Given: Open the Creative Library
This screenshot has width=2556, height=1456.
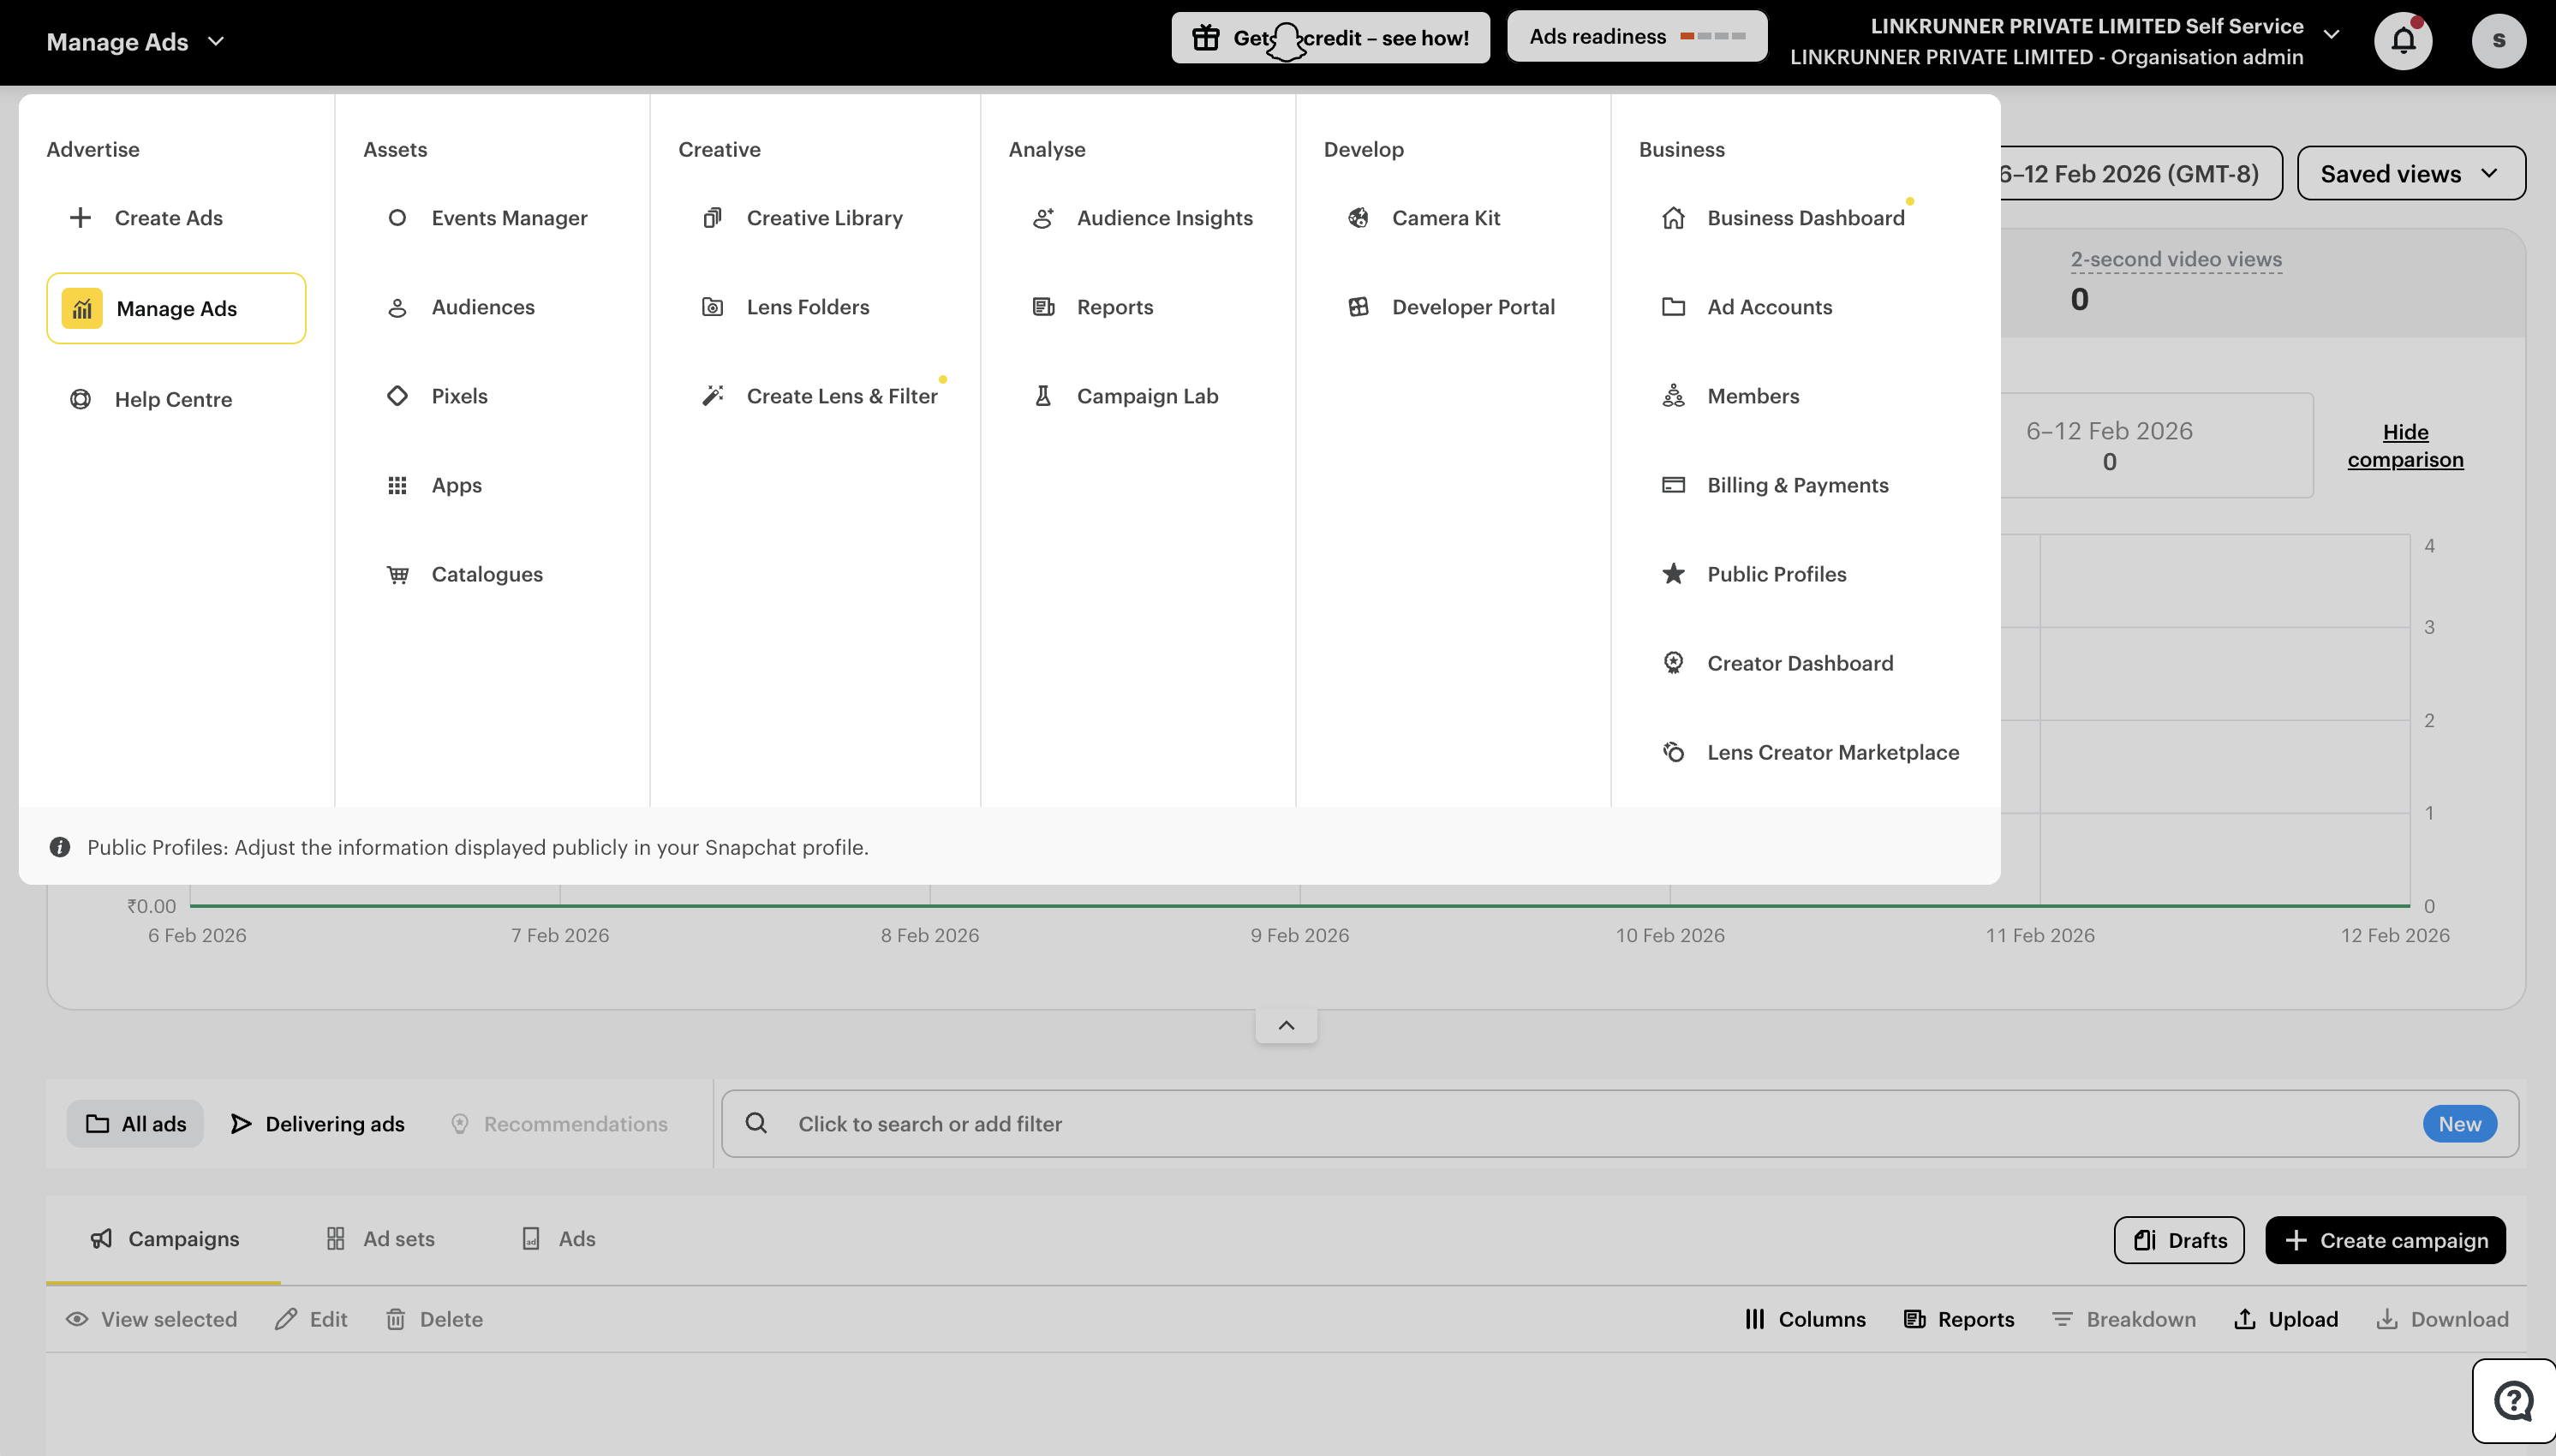Looking at the screenshot, I should [824, 217].
